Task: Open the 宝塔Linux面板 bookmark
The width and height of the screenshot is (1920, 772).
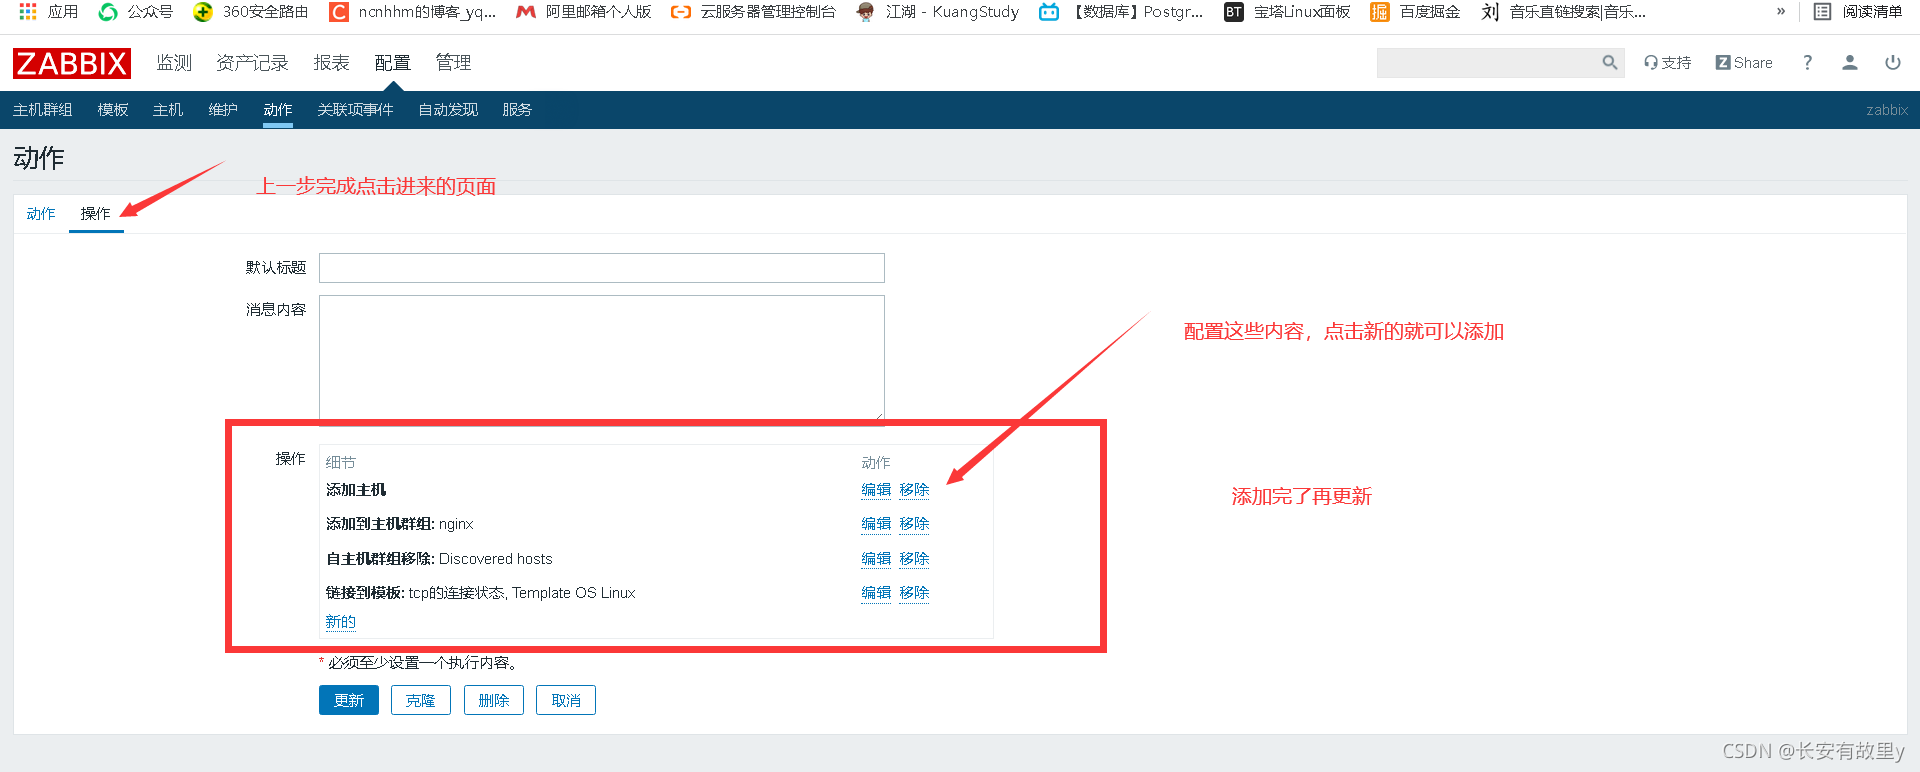Action: (1287, 12)
